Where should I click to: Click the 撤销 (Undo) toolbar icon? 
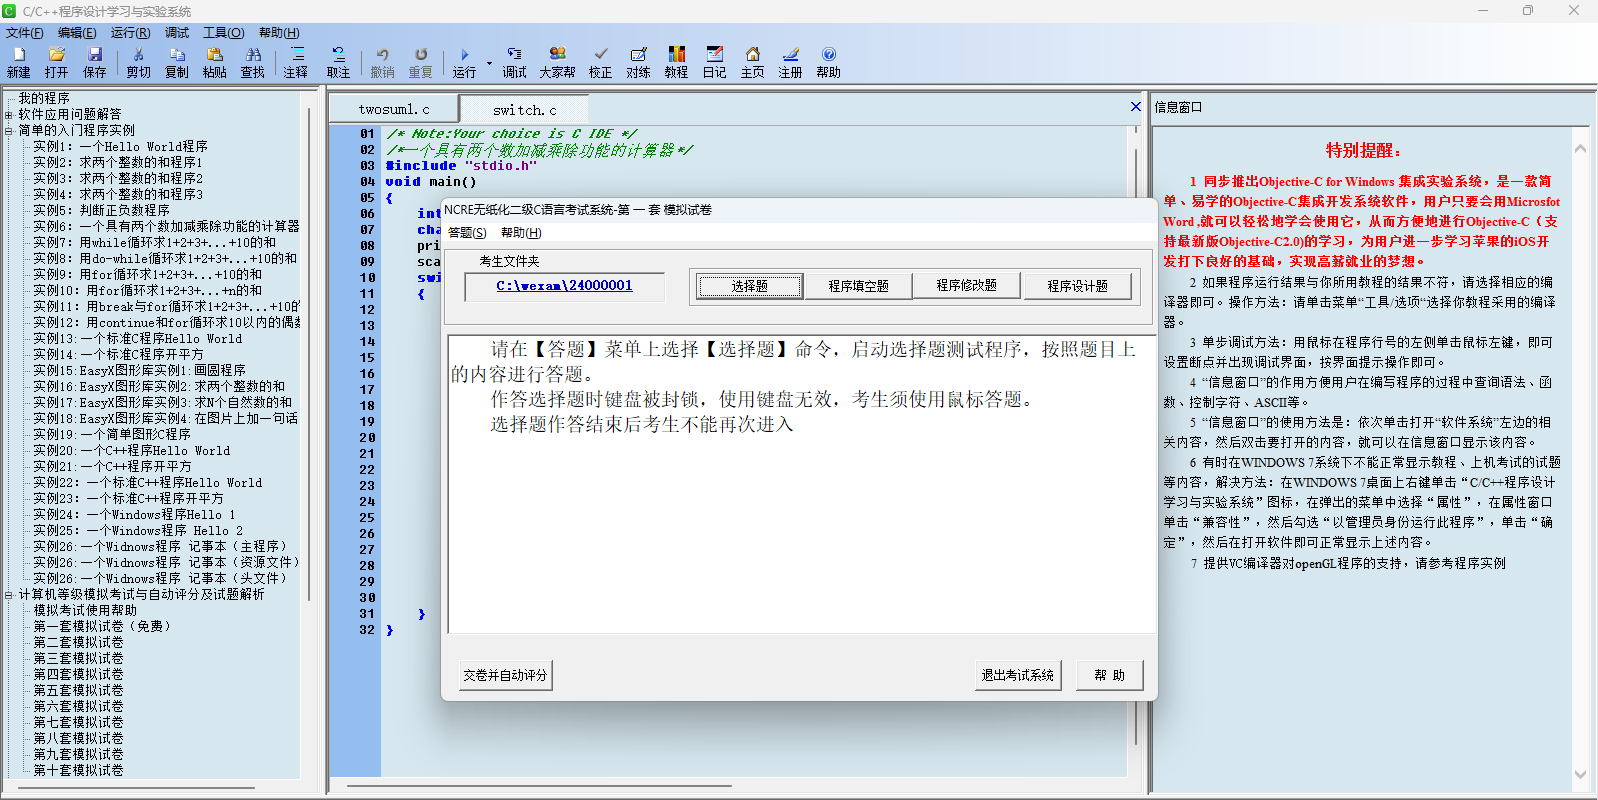pos(383,62)
